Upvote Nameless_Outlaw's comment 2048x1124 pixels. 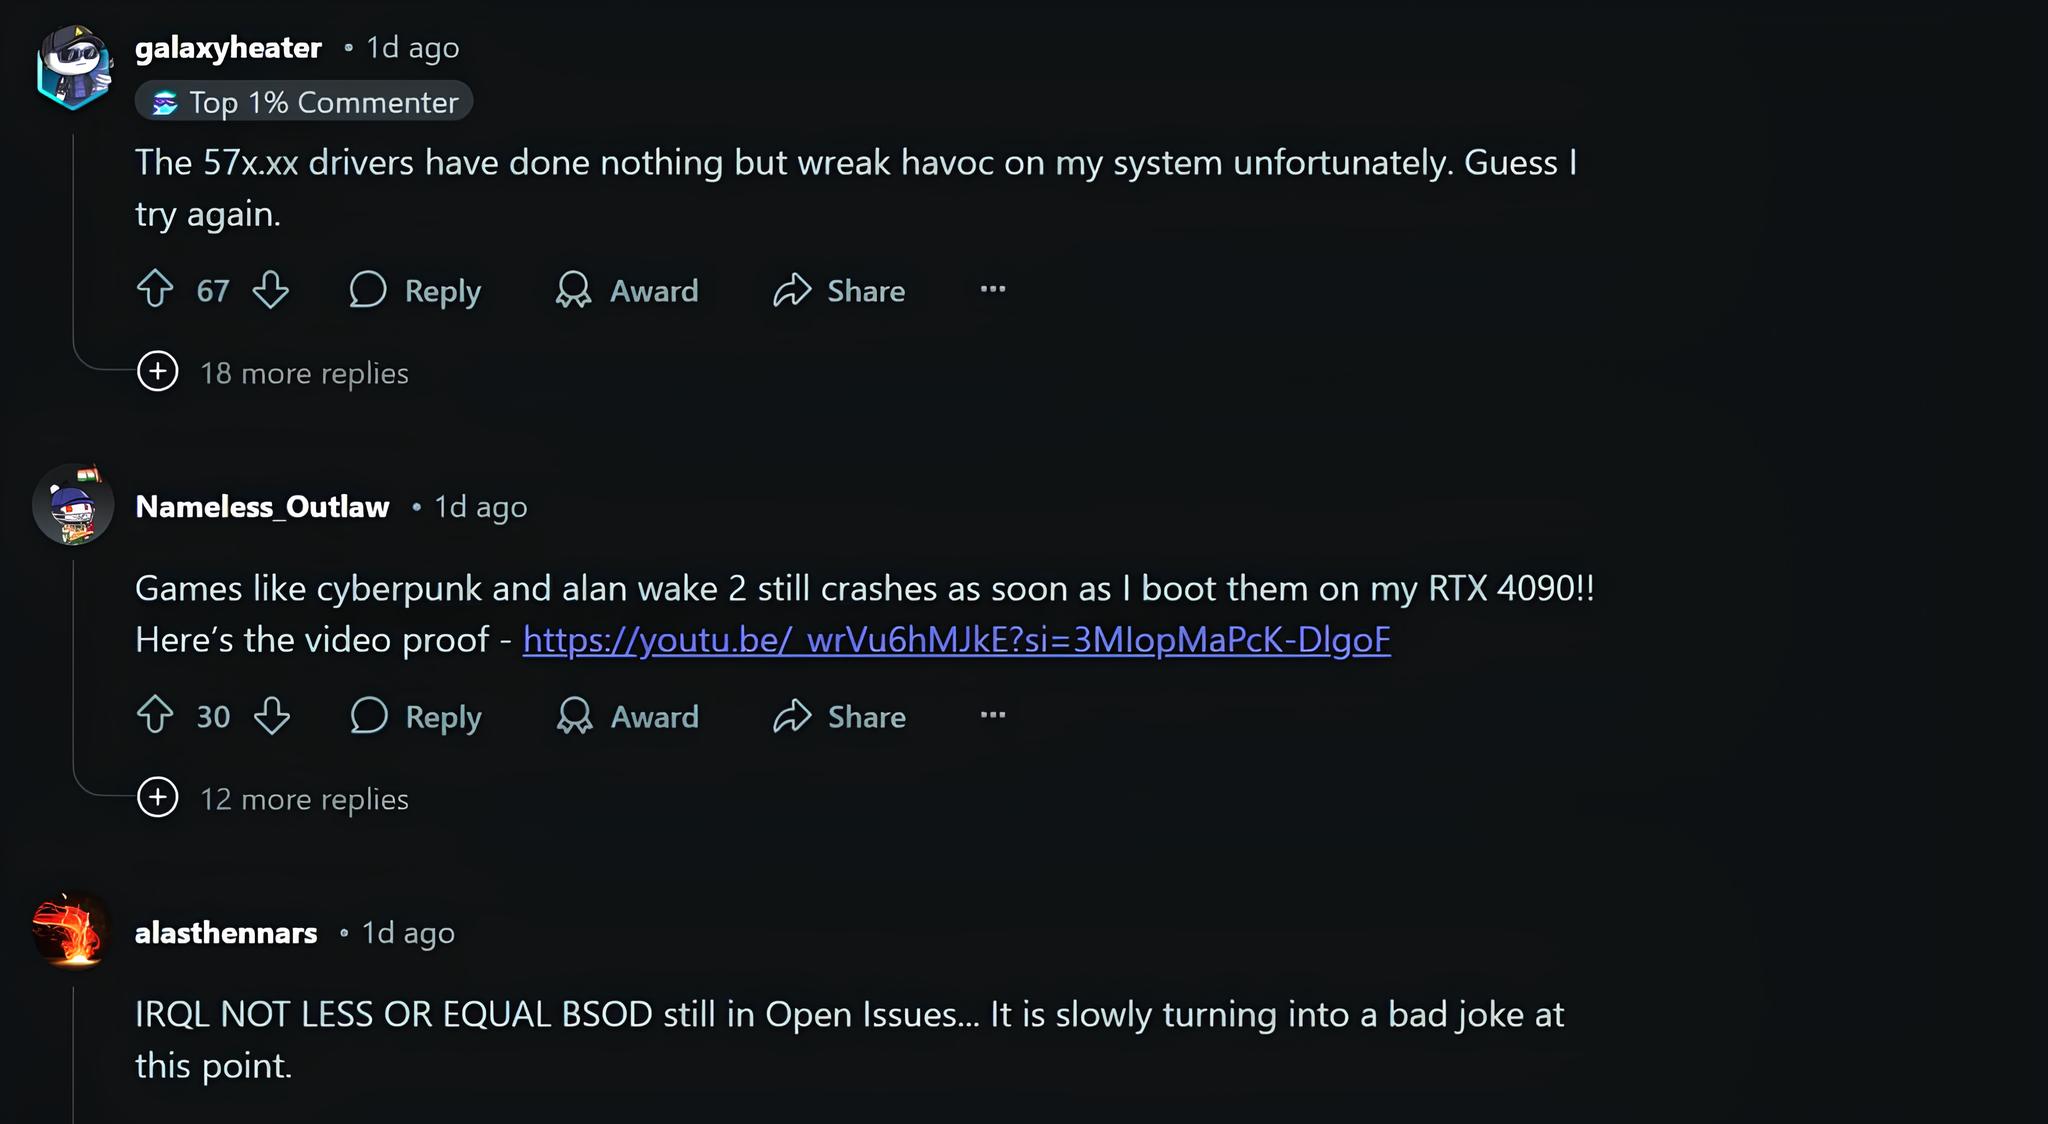click(155, 716)
